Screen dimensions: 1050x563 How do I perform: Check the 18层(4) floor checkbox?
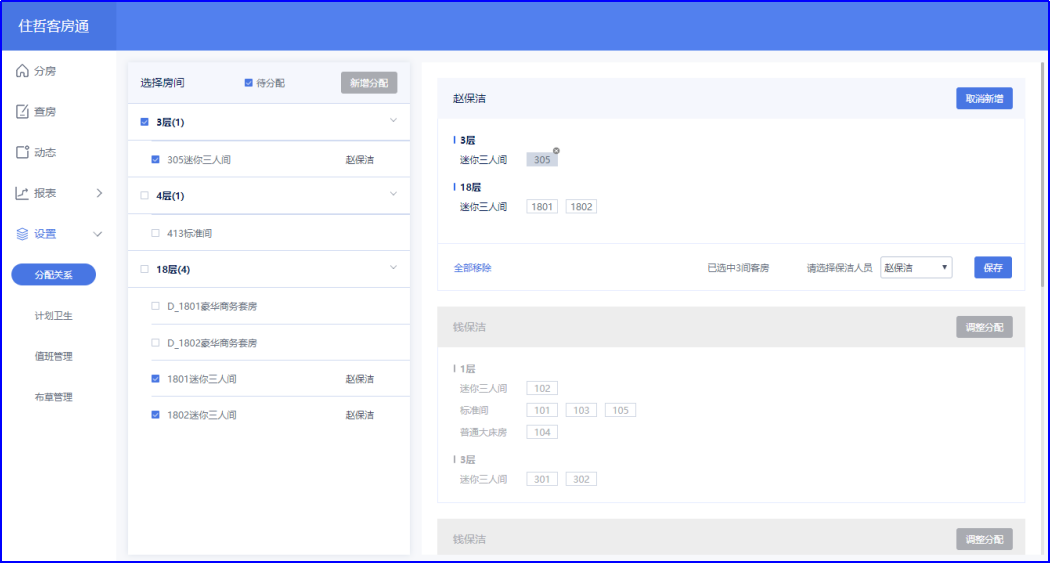coord(145,269)
